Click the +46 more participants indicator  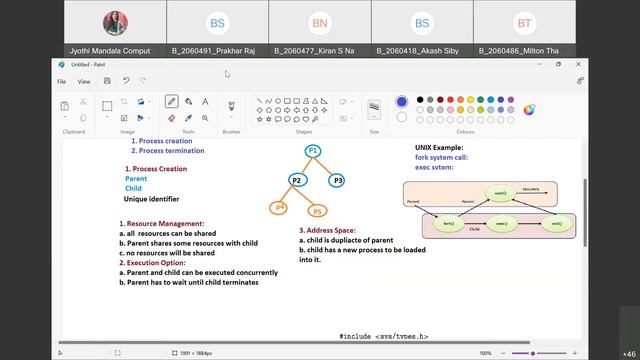coord(629,354)
